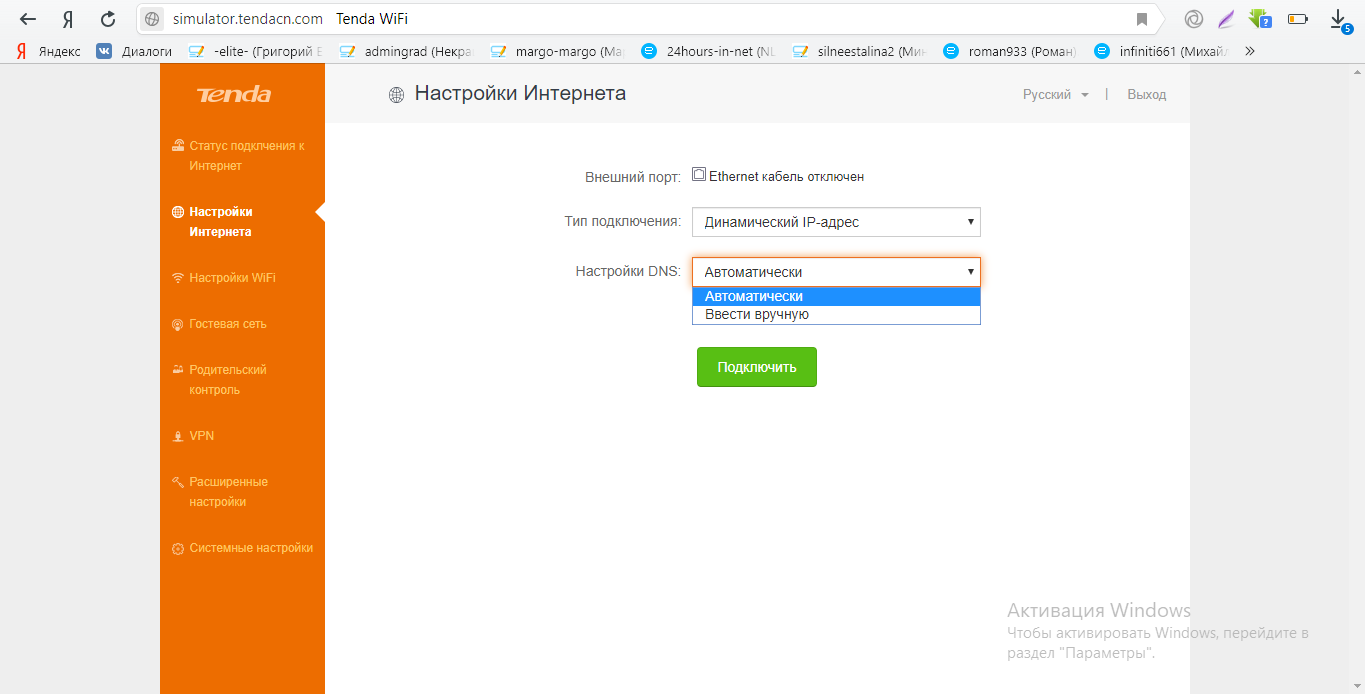Viewport: 1365px width, 694px height.
Task: Open Yandex home via the Я icon
Action: pyautogui.click(x=68, y=19)
